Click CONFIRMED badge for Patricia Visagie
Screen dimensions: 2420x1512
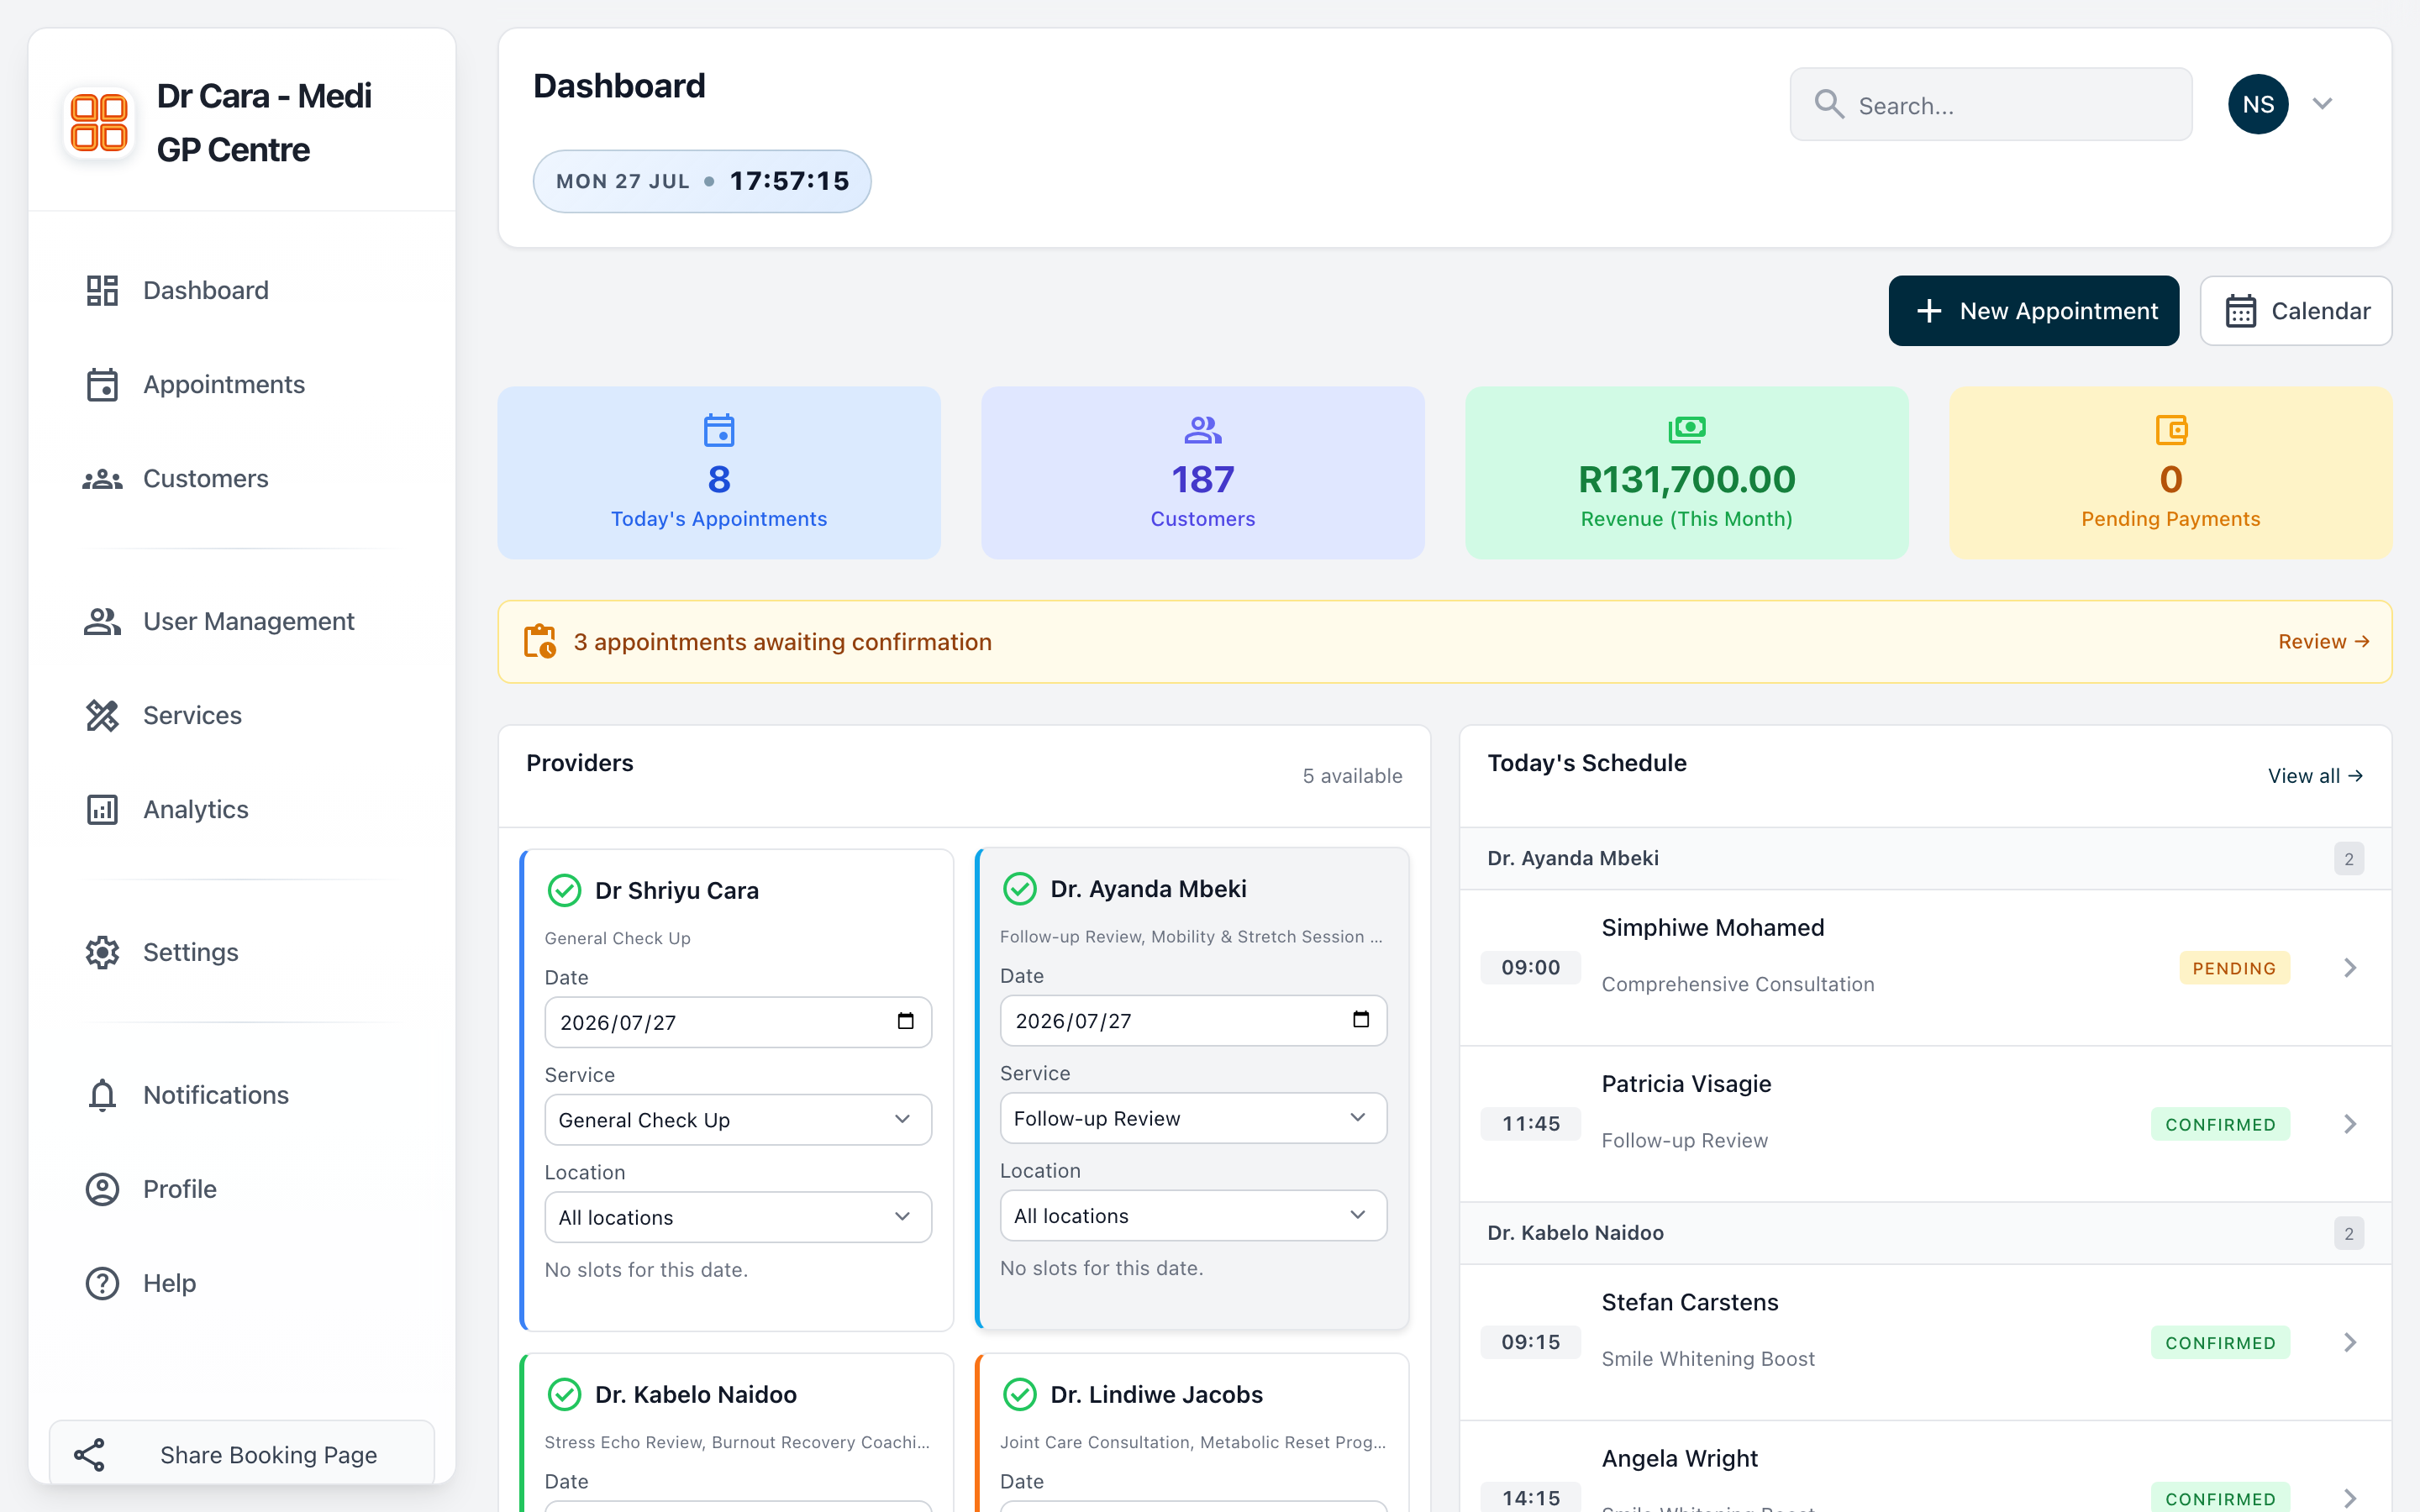tap(2220, 1124)
